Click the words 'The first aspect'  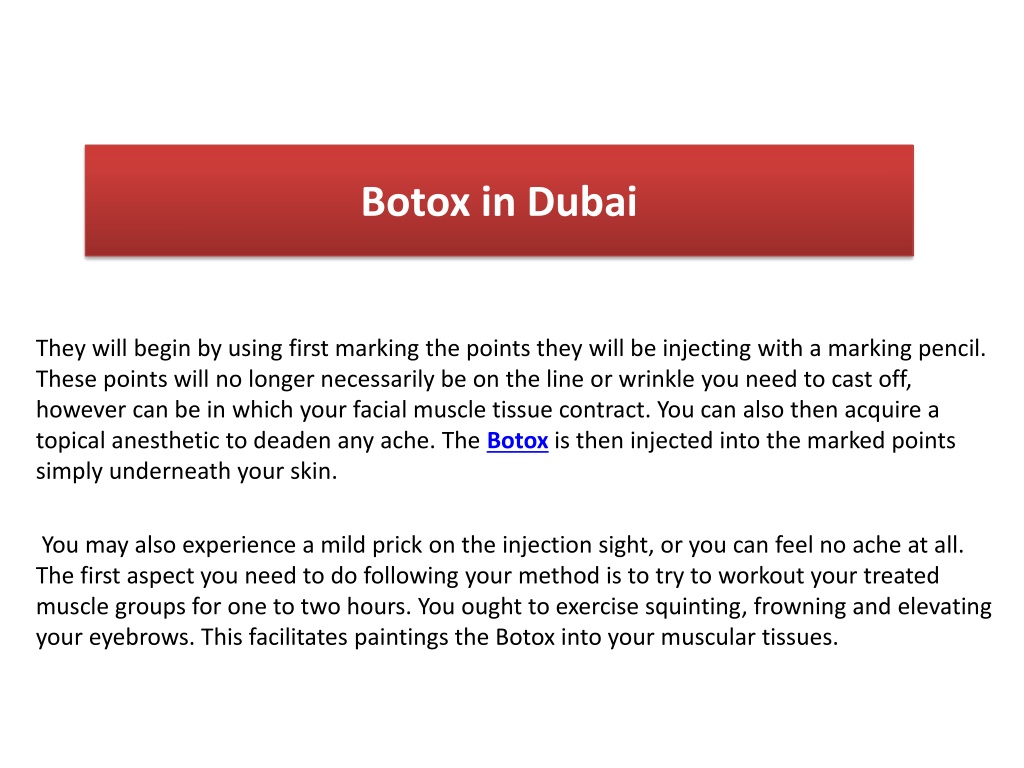(x=114, y=576)
